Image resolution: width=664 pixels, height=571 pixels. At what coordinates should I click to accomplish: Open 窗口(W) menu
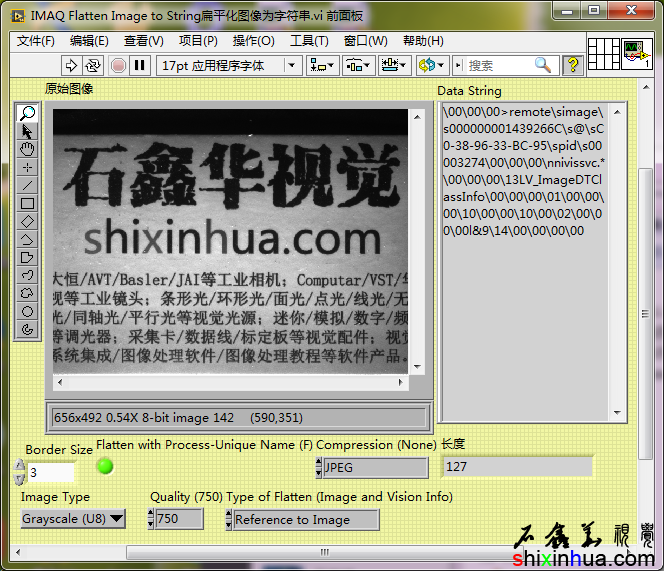pos(365,41)
